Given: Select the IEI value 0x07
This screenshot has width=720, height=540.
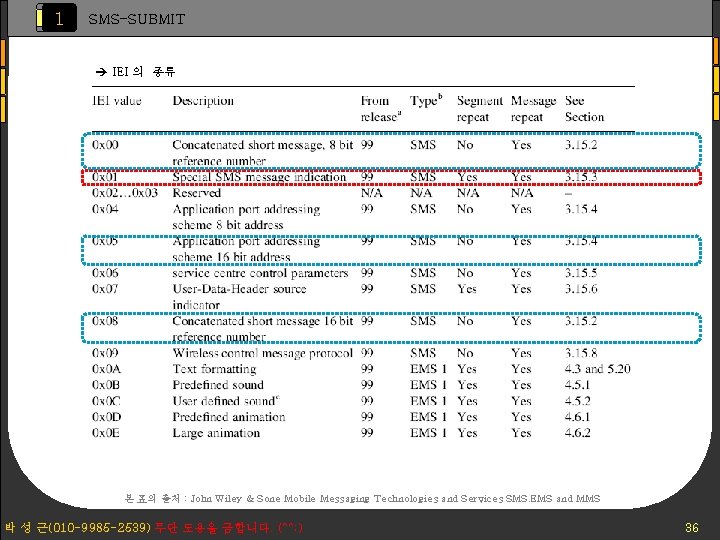Looking at the screenshot, I should pyautogui.click(x=105, y=289).
